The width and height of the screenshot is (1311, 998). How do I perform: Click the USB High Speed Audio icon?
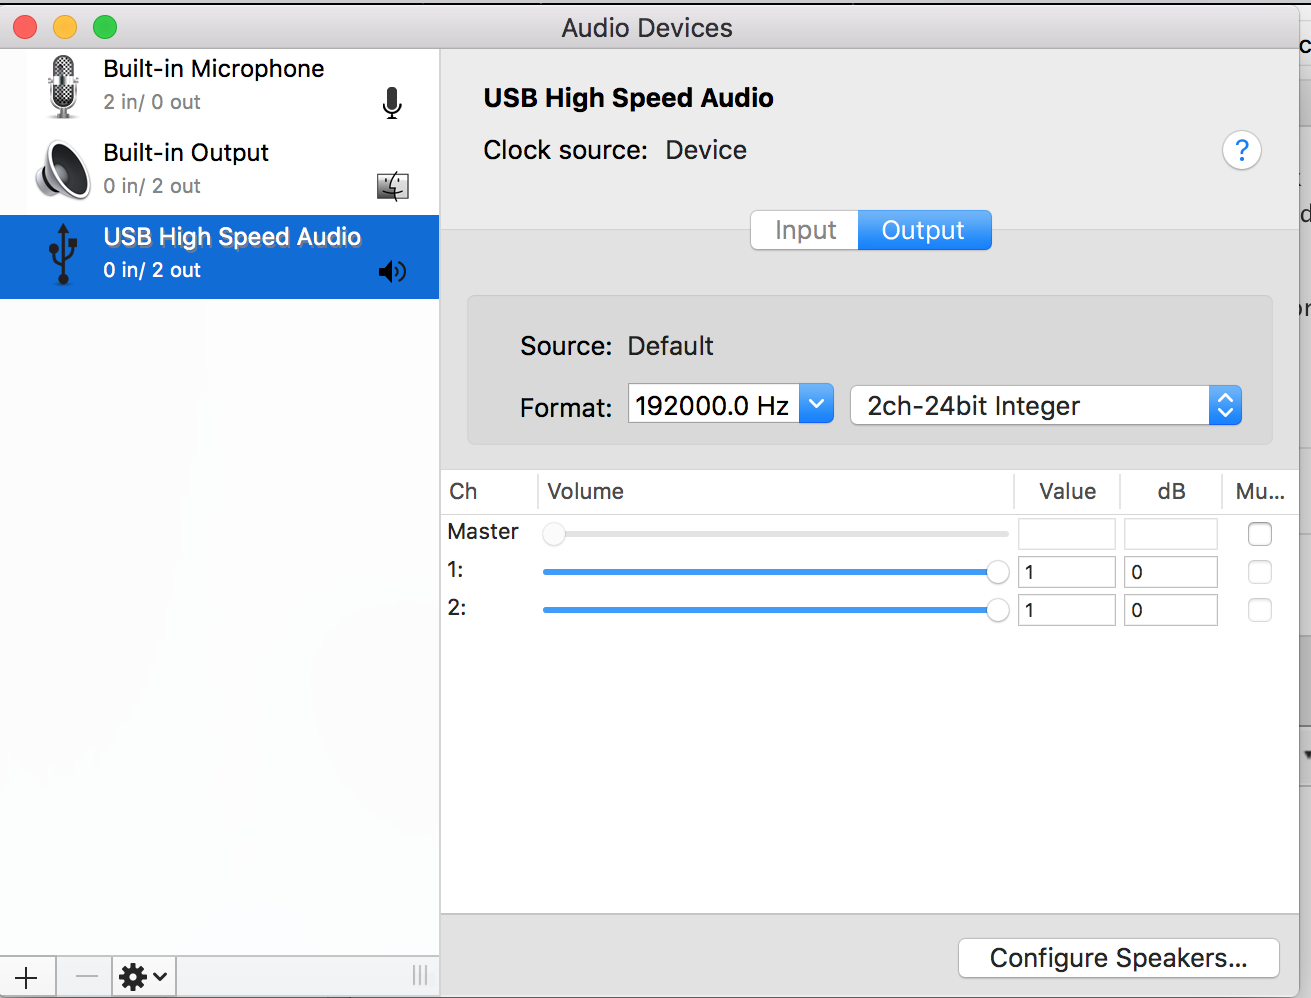click(63, 254)
